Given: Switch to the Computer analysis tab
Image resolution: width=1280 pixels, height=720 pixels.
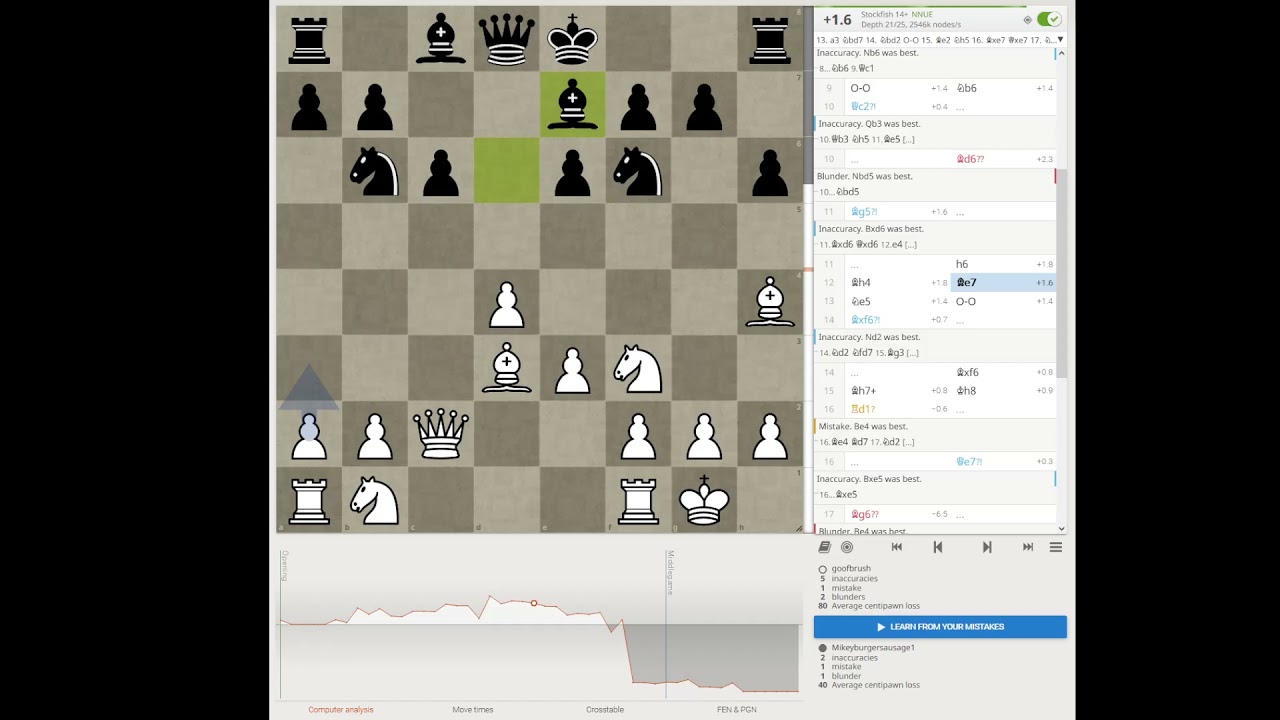Looking at the screenshot, I should [x=340, y=709].
